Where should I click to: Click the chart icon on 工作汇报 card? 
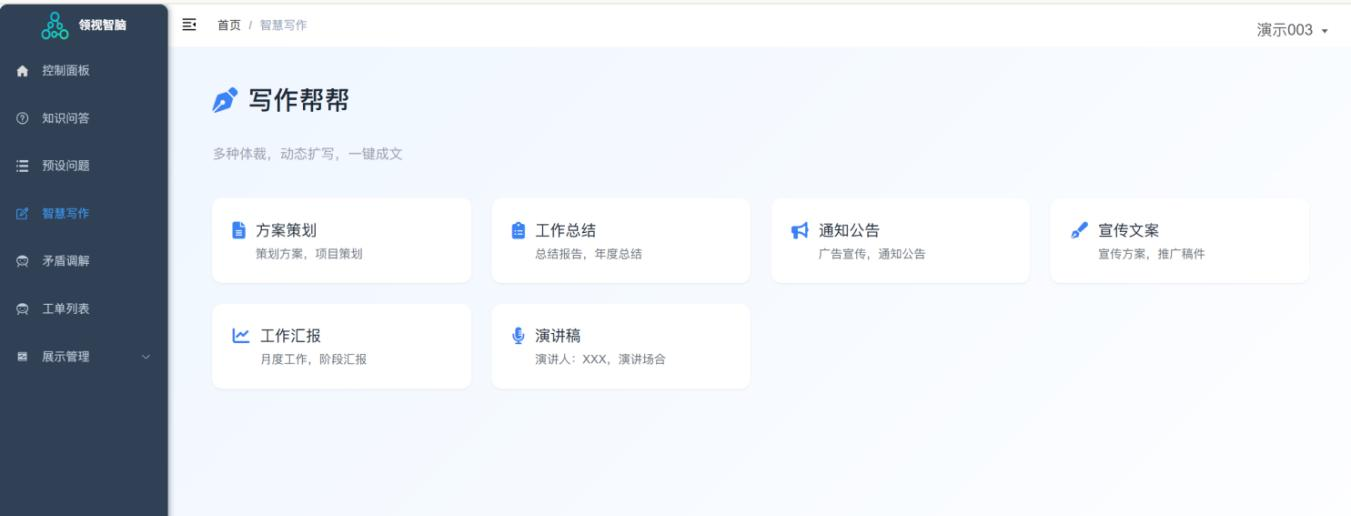[x=240, y=336]
